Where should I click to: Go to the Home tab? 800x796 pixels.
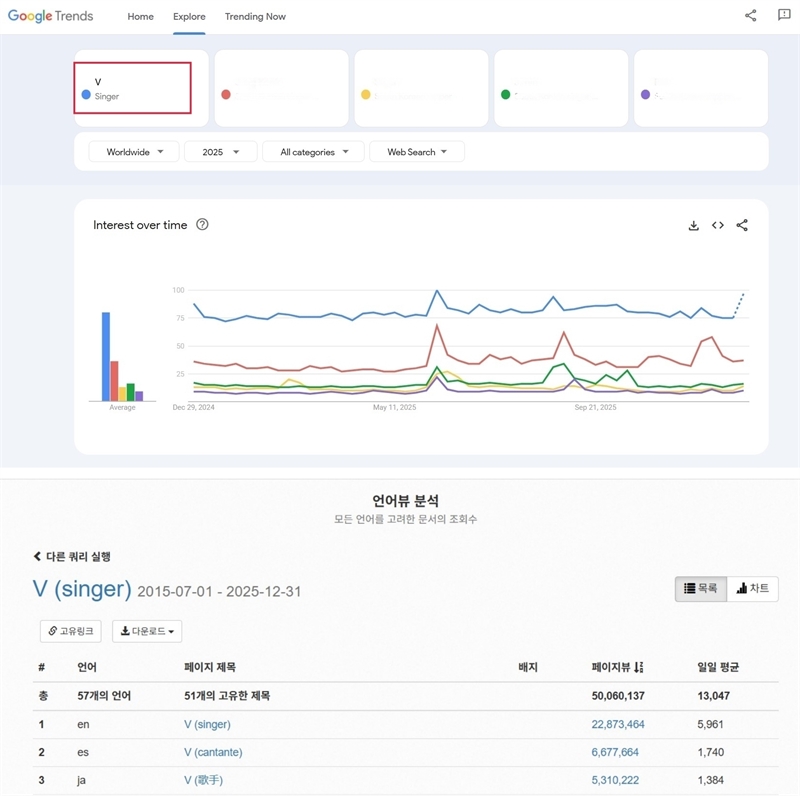coord(141,17)
